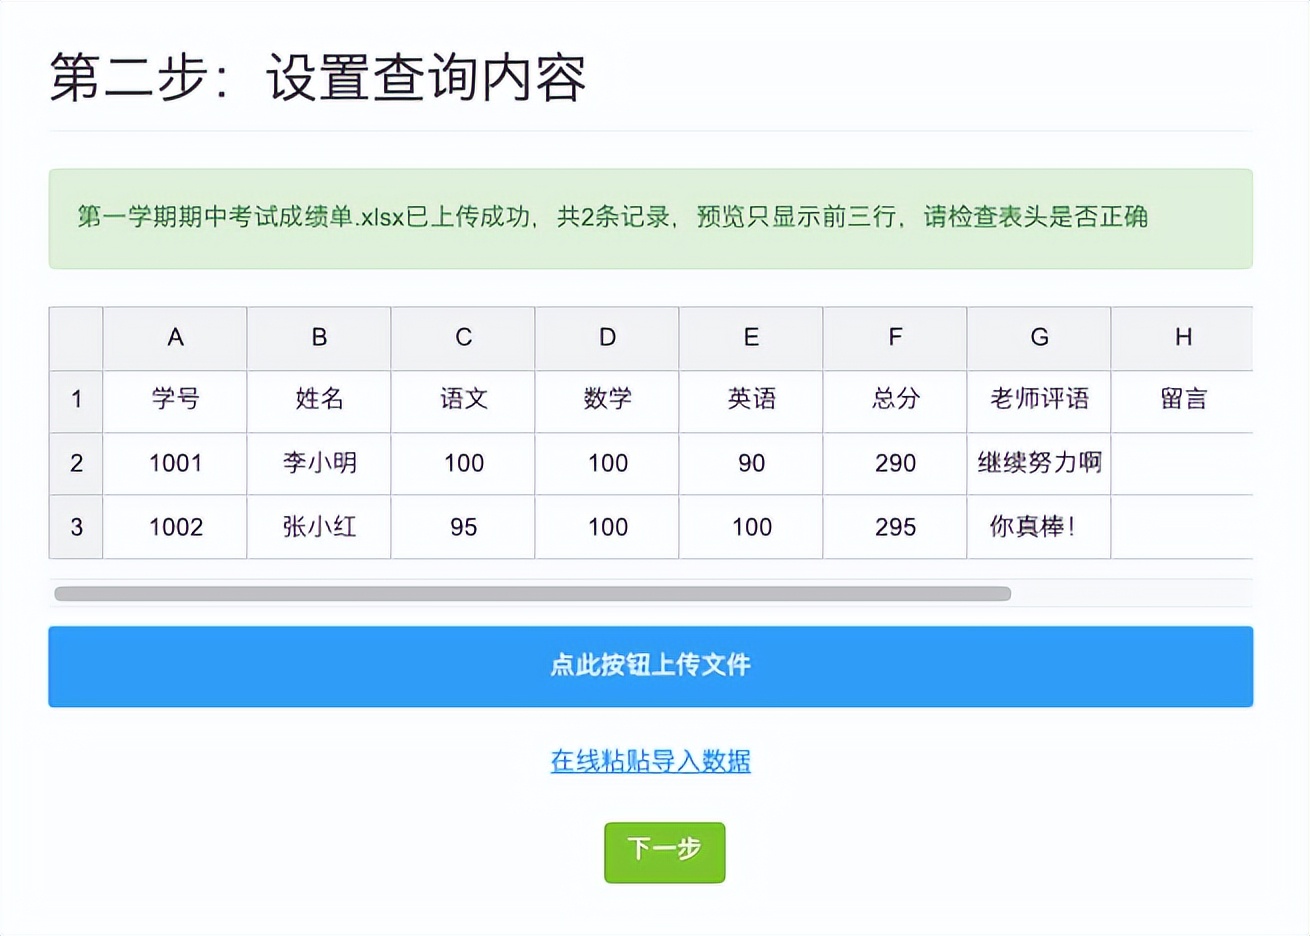Click the cell containing 张小红
The height and width of the screenshot is (936, 1310).
tap(318, 527)
